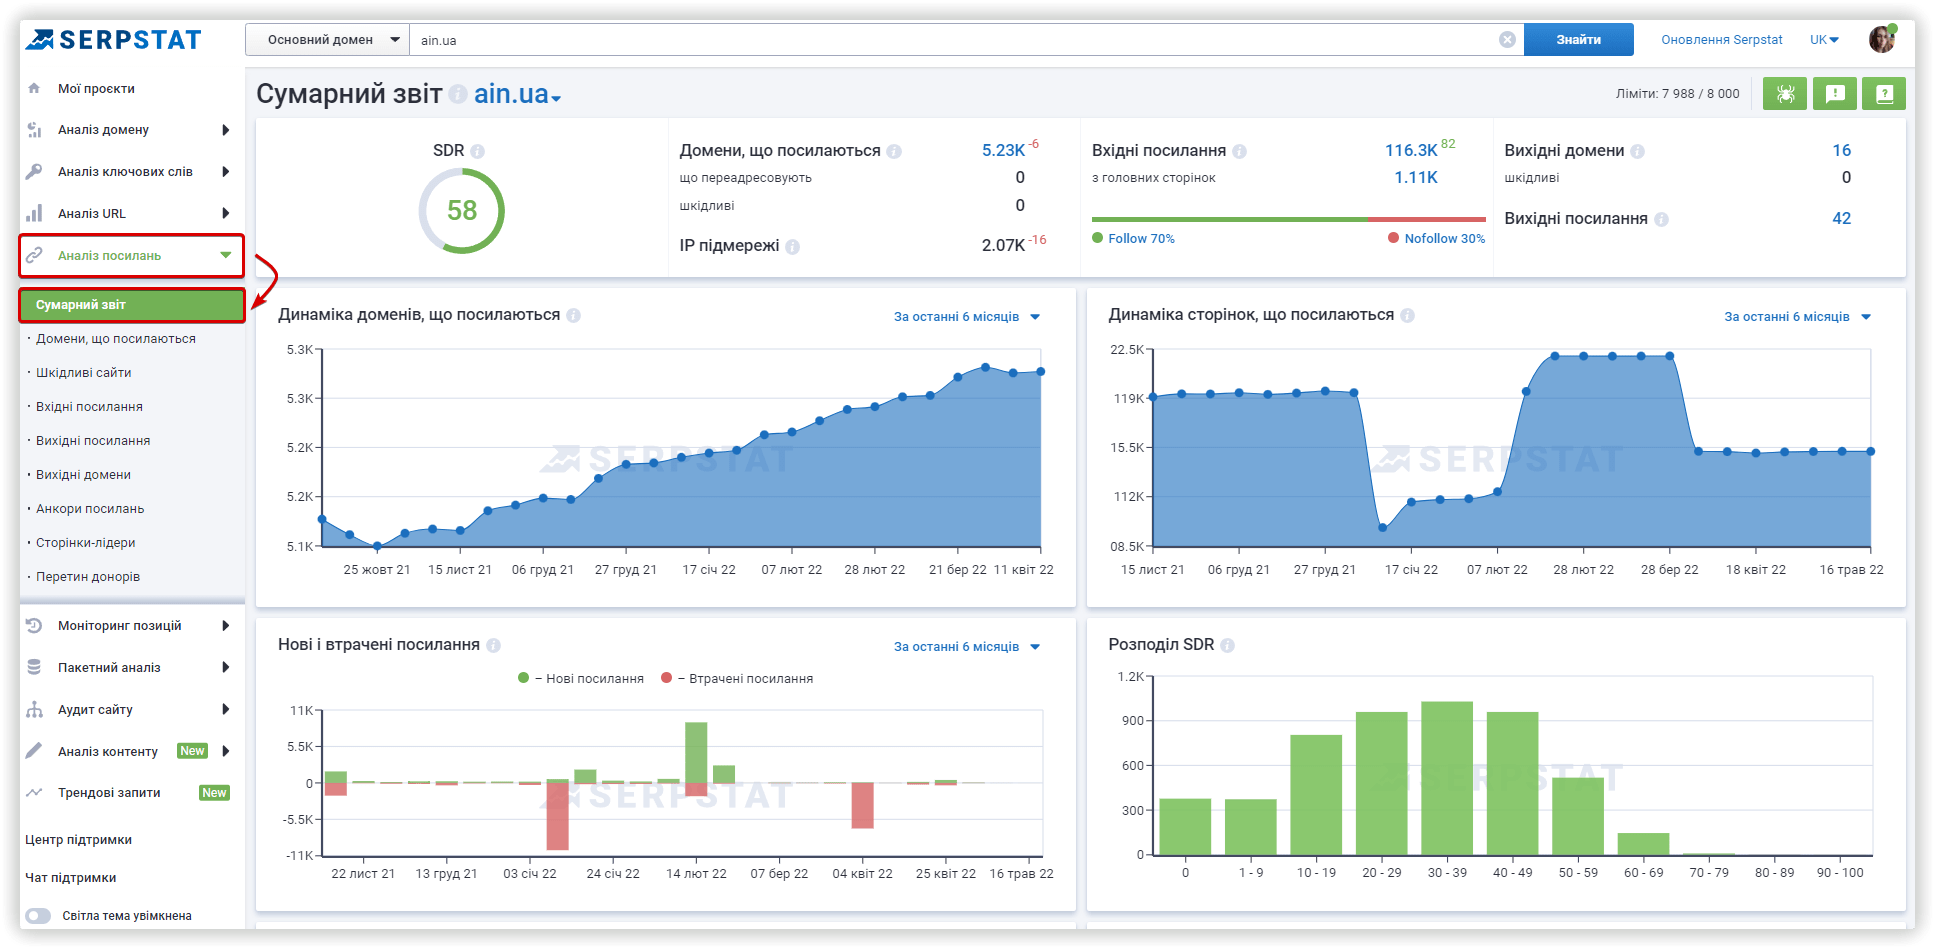Click info icon beside Вихідні посилання metric

(x=1661, y=219)
